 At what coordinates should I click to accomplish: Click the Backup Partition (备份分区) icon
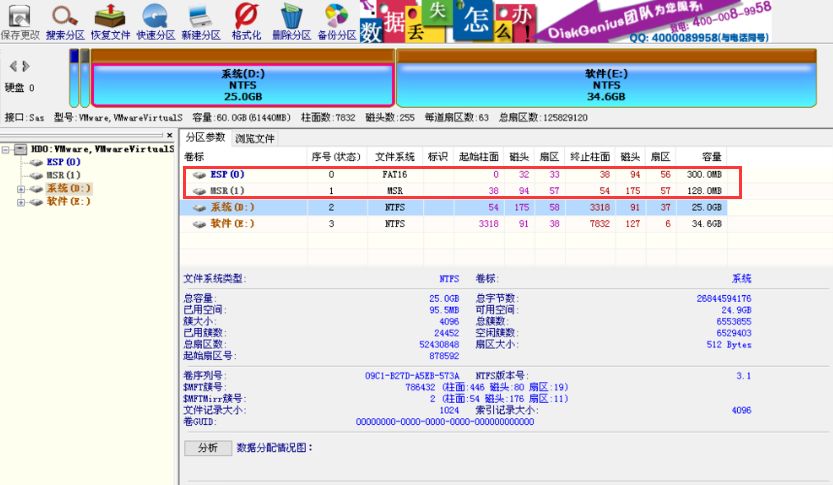coord(337,22)
